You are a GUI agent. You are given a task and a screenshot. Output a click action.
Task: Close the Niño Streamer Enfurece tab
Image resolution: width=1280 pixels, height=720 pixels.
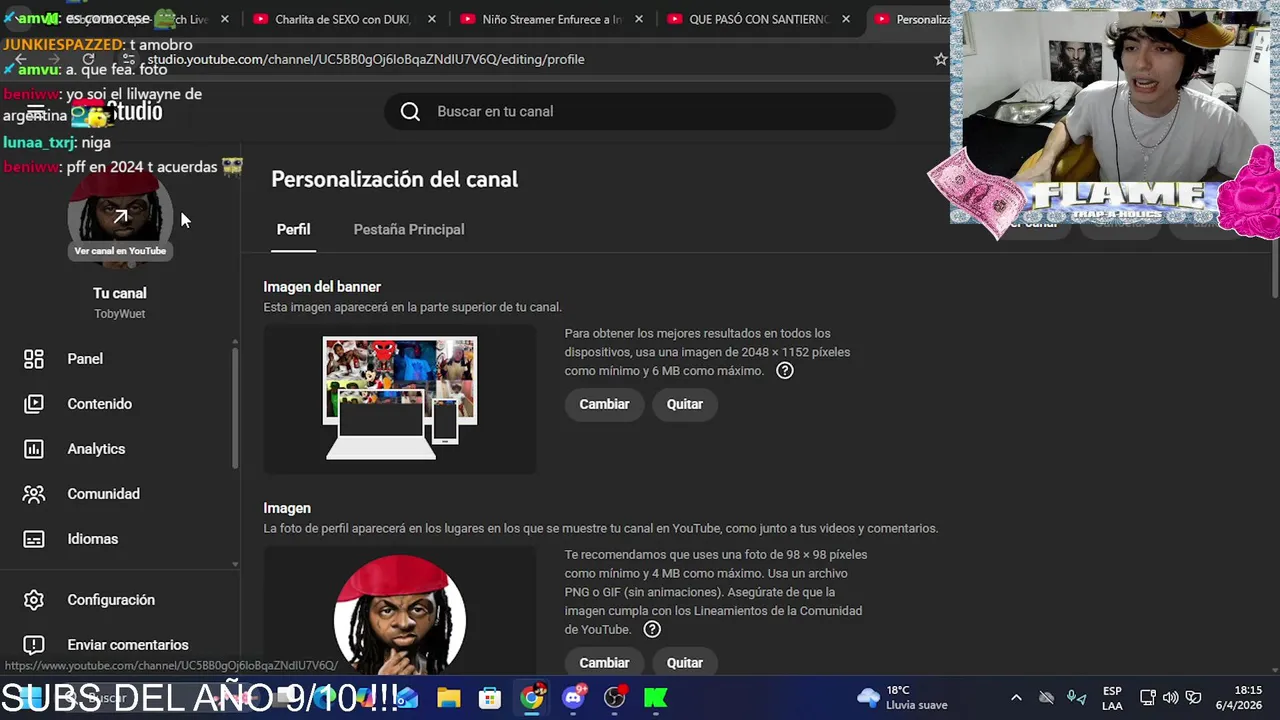point(639,19)
